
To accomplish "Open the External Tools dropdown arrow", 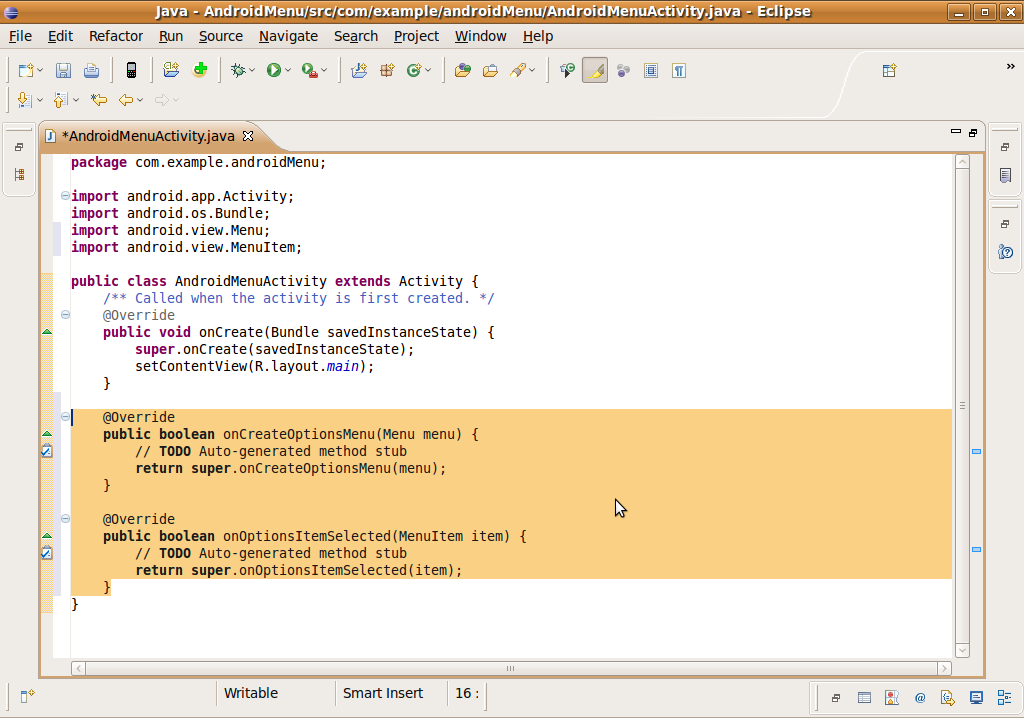I will 324,71.
